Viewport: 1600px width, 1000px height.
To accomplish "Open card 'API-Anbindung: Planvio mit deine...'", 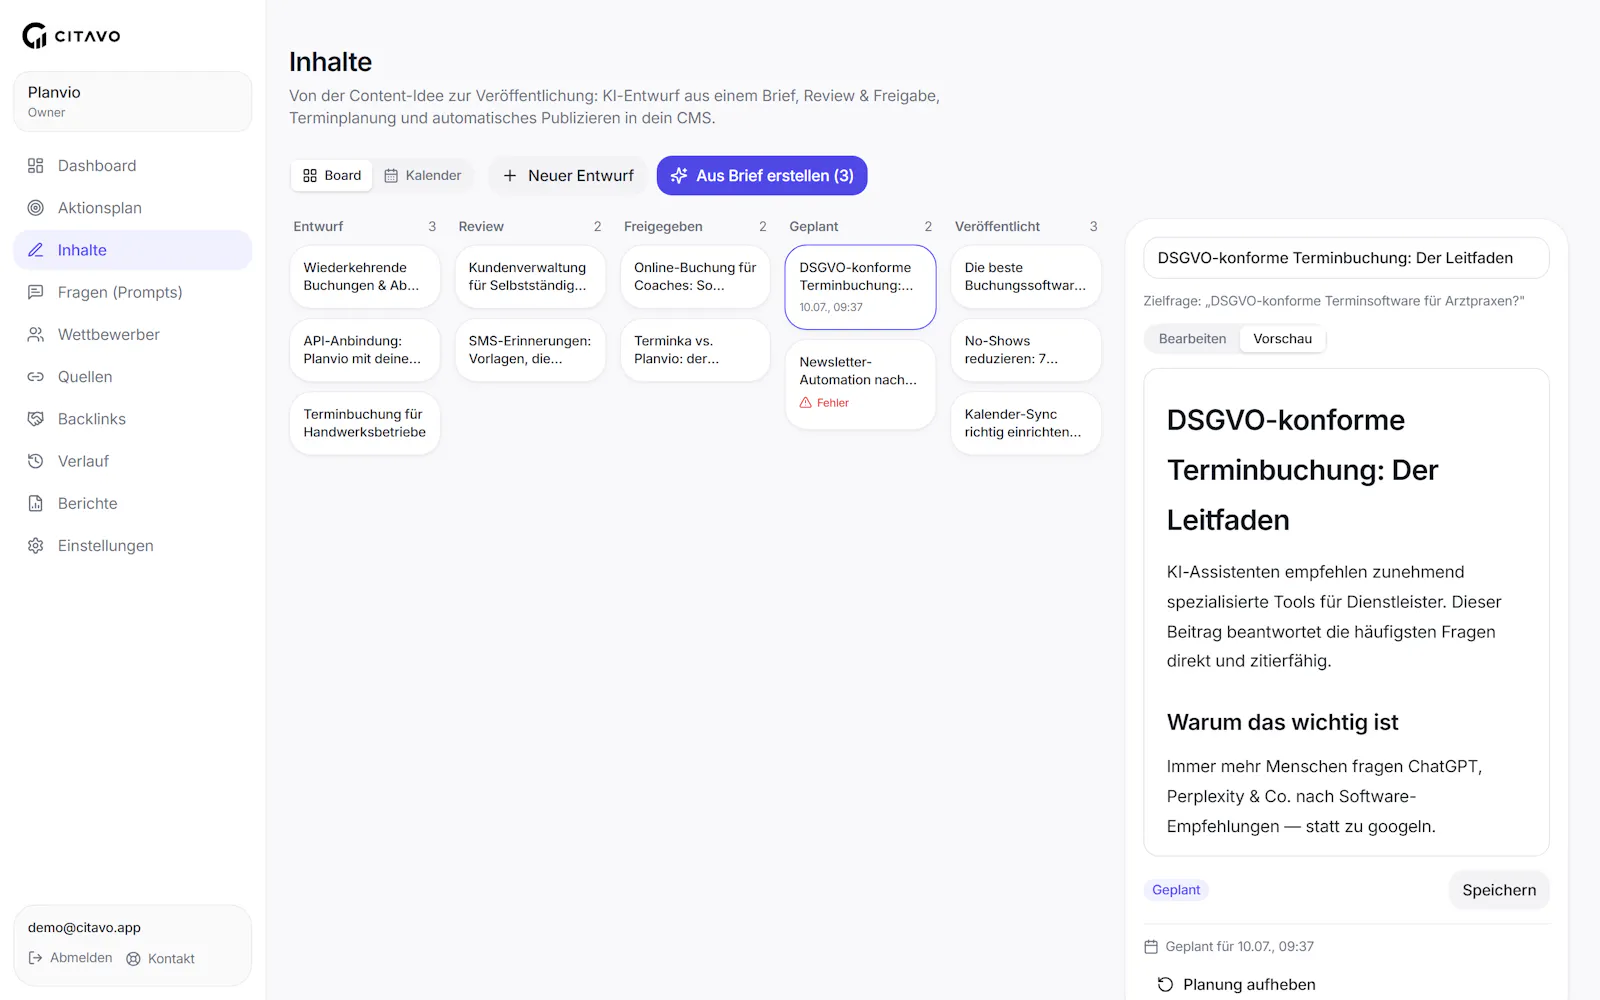I will [365, 350].
